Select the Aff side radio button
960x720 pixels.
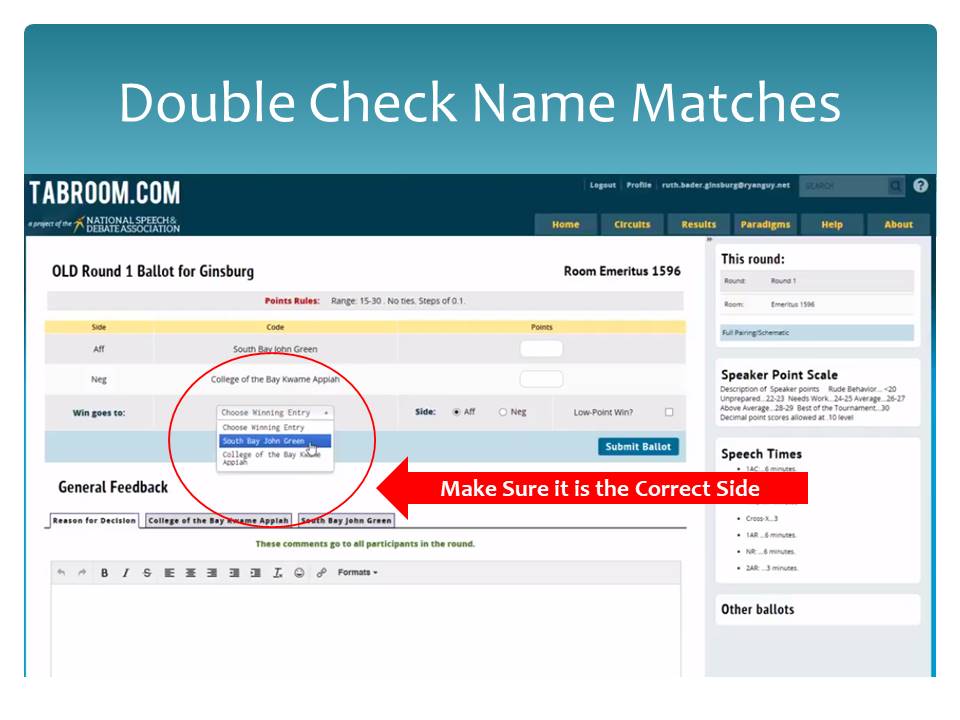click(x=457, y=412)
